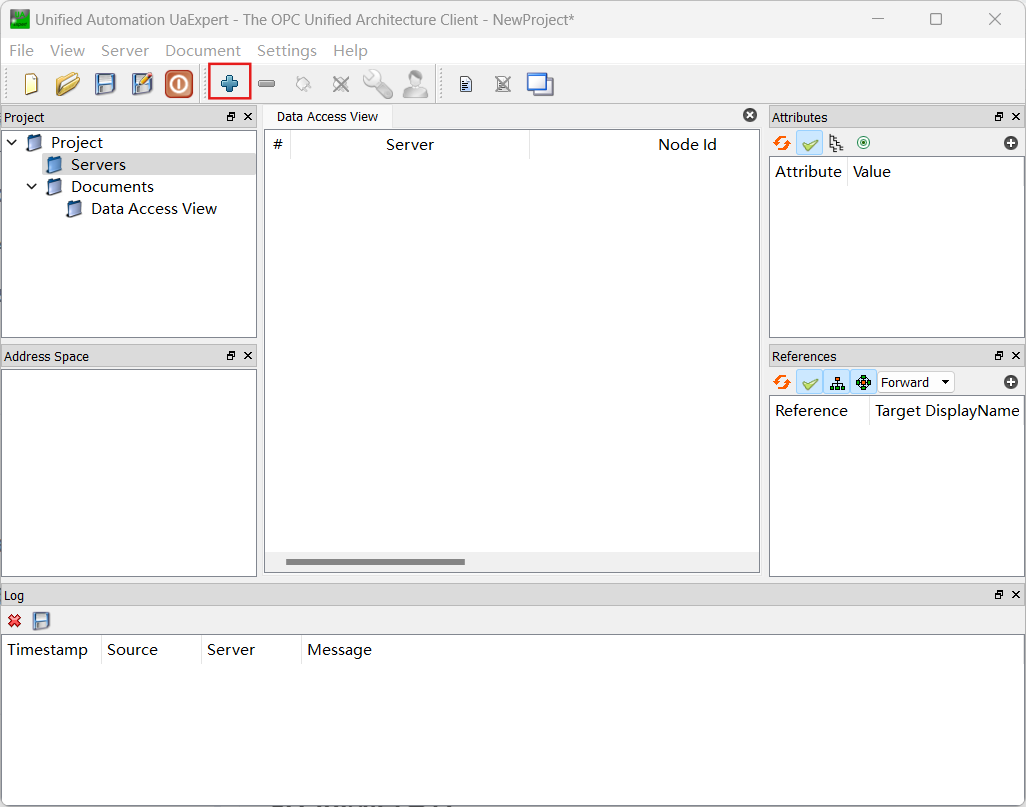This screenshot has width=1026, height=807.
Task: Remove server using the minus toolbar icon
Action: coord(266,84)
